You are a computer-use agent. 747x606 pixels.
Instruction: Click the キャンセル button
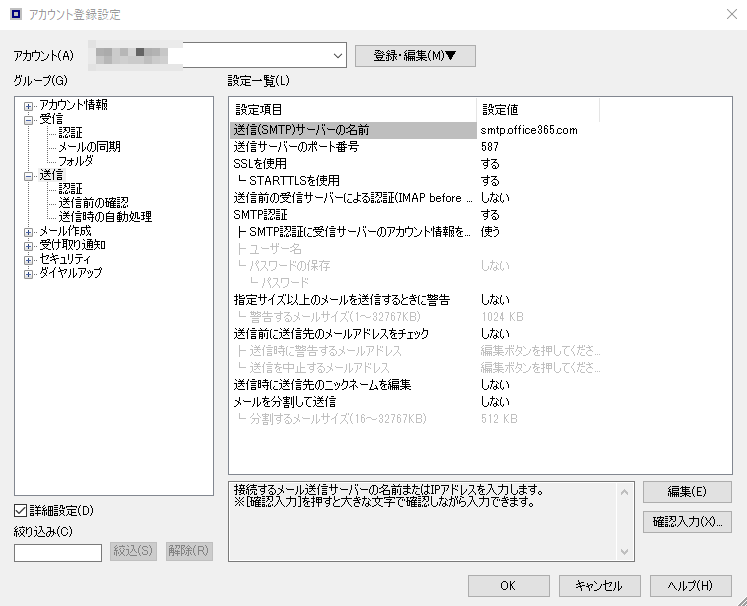pos(599,586)
